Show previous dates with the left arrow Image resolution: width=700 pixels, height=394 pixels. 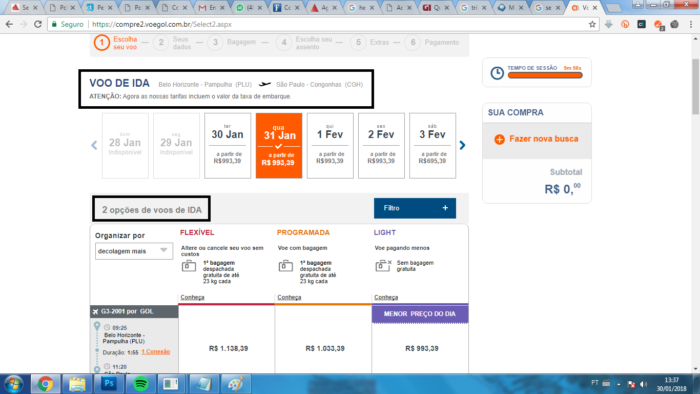(x=94, y=145)
